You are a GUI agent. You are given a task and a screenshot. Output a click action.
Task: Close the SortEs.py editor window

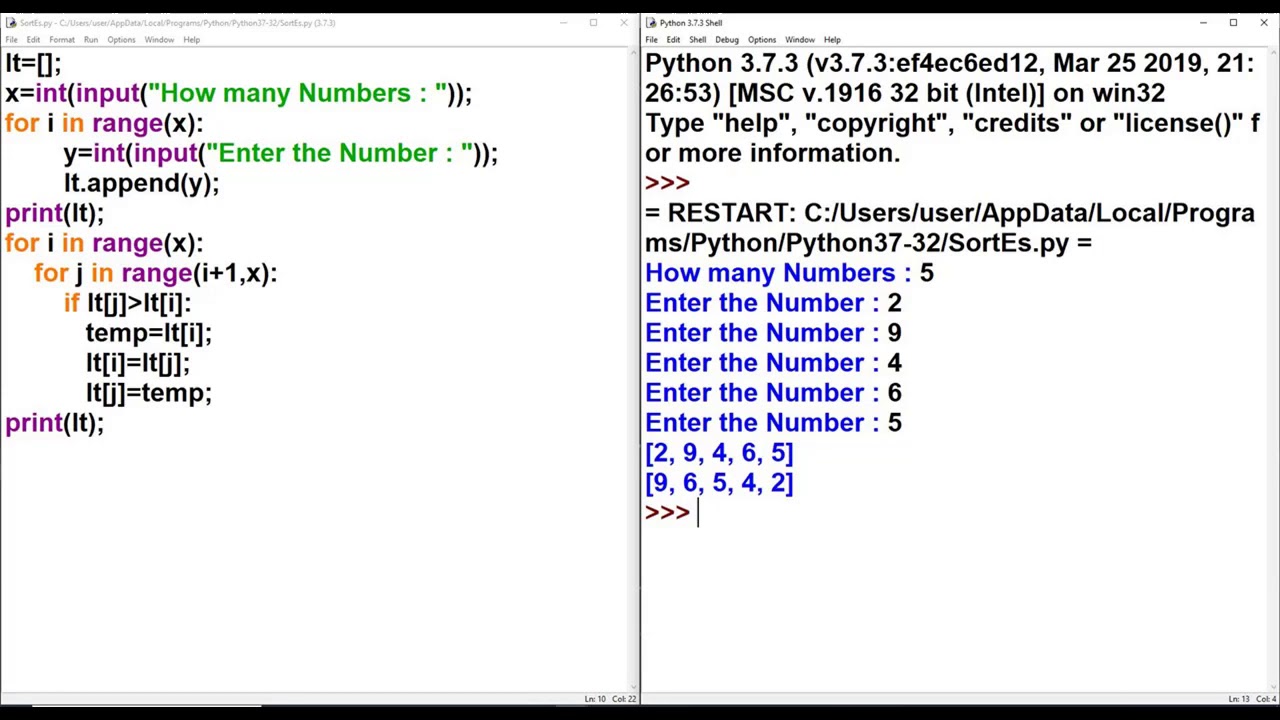(623, 22)
